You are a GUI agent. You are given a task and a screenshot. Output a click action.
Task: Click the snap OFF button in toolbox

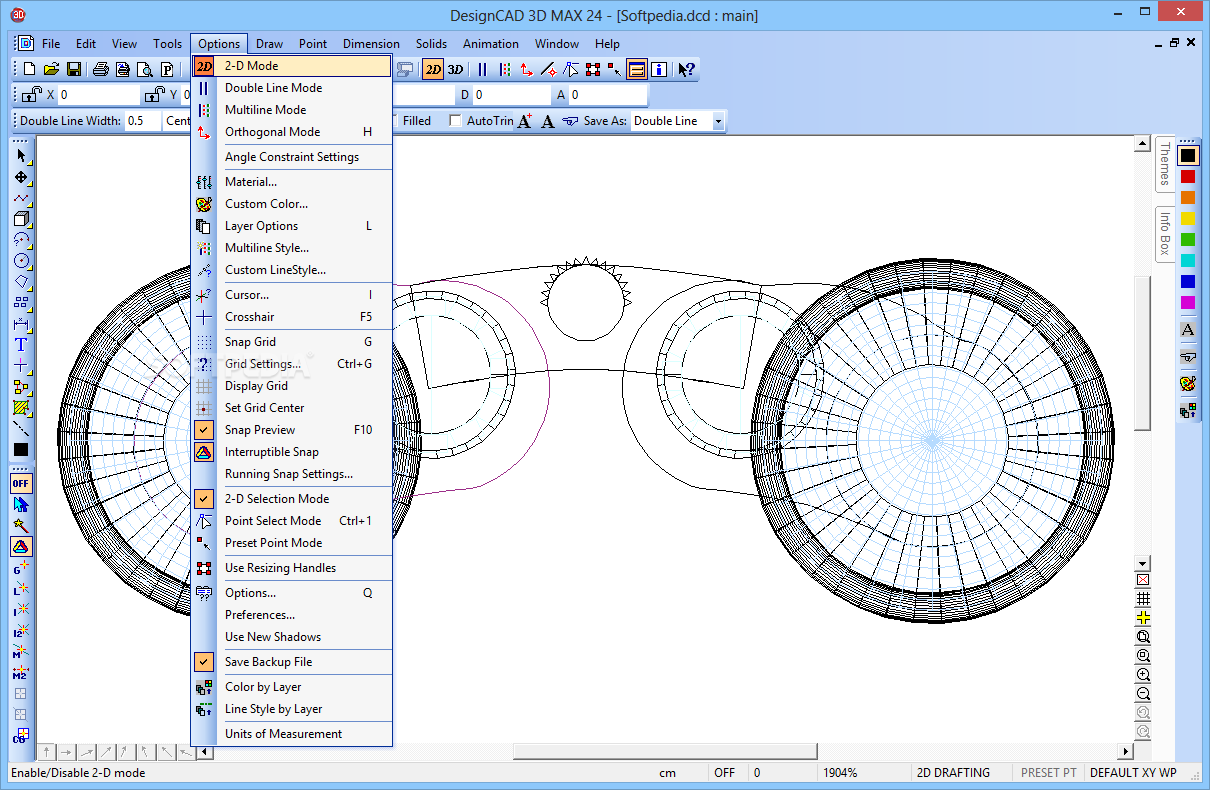21,484
